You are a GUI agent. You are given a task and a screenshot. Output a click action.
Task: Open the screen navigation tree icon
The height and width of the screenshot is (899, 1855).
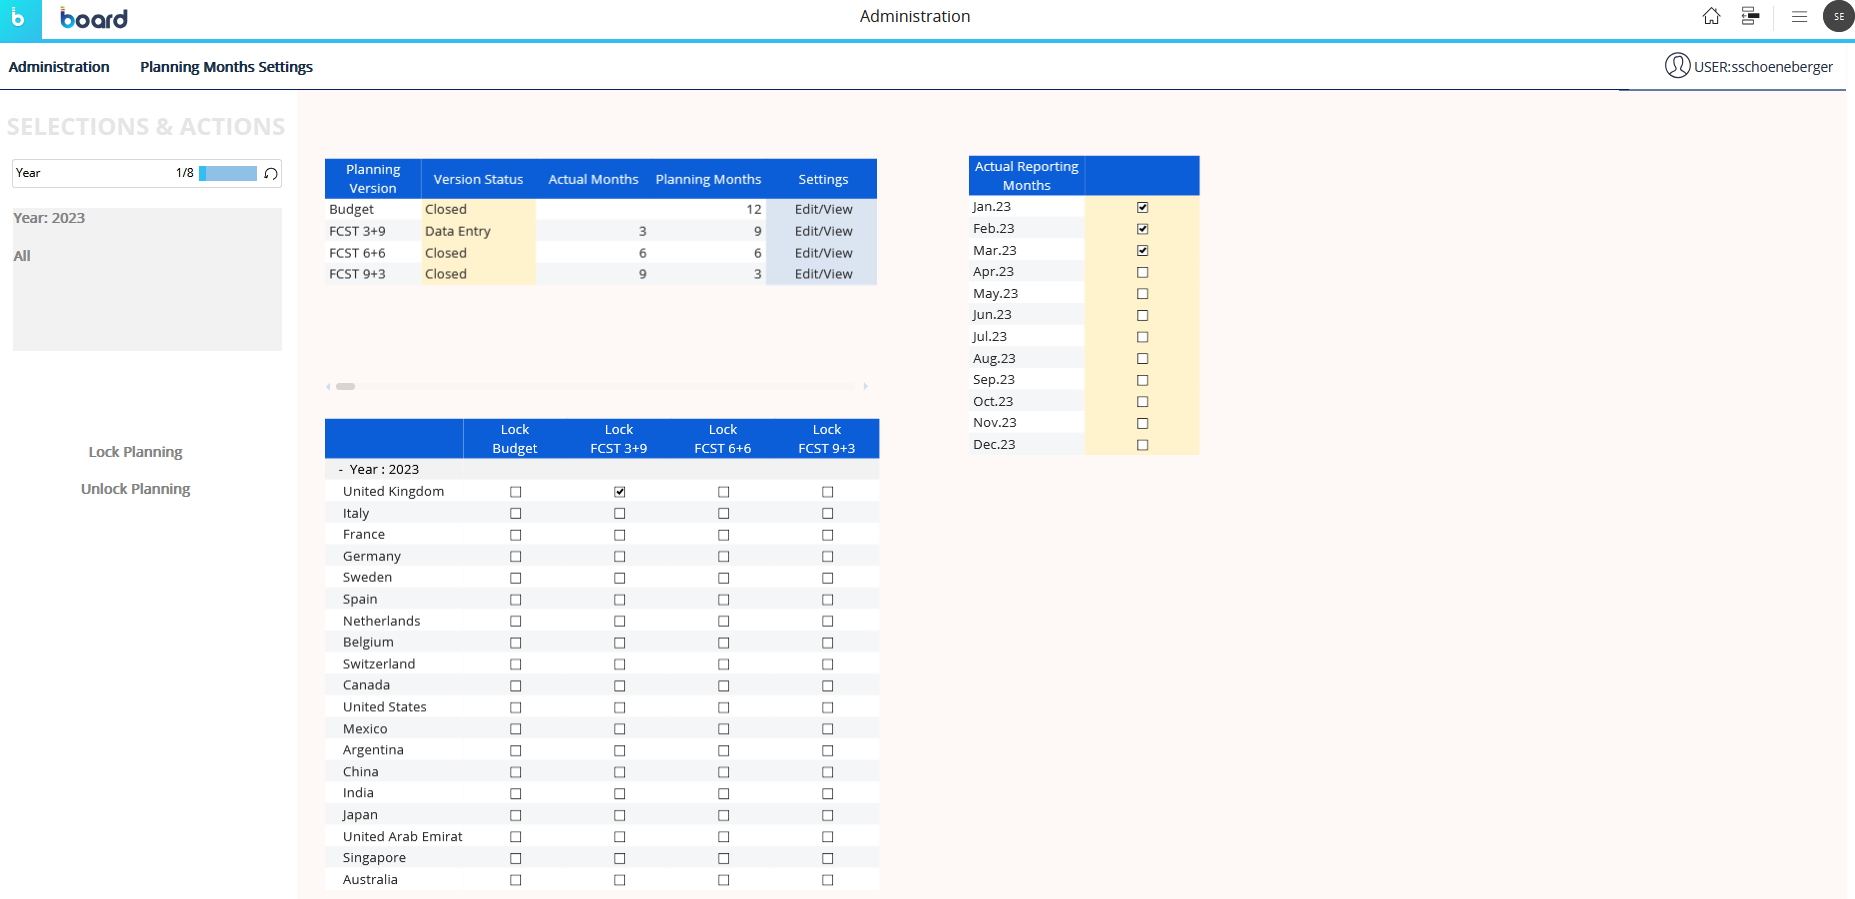(x=1750, y=16)
